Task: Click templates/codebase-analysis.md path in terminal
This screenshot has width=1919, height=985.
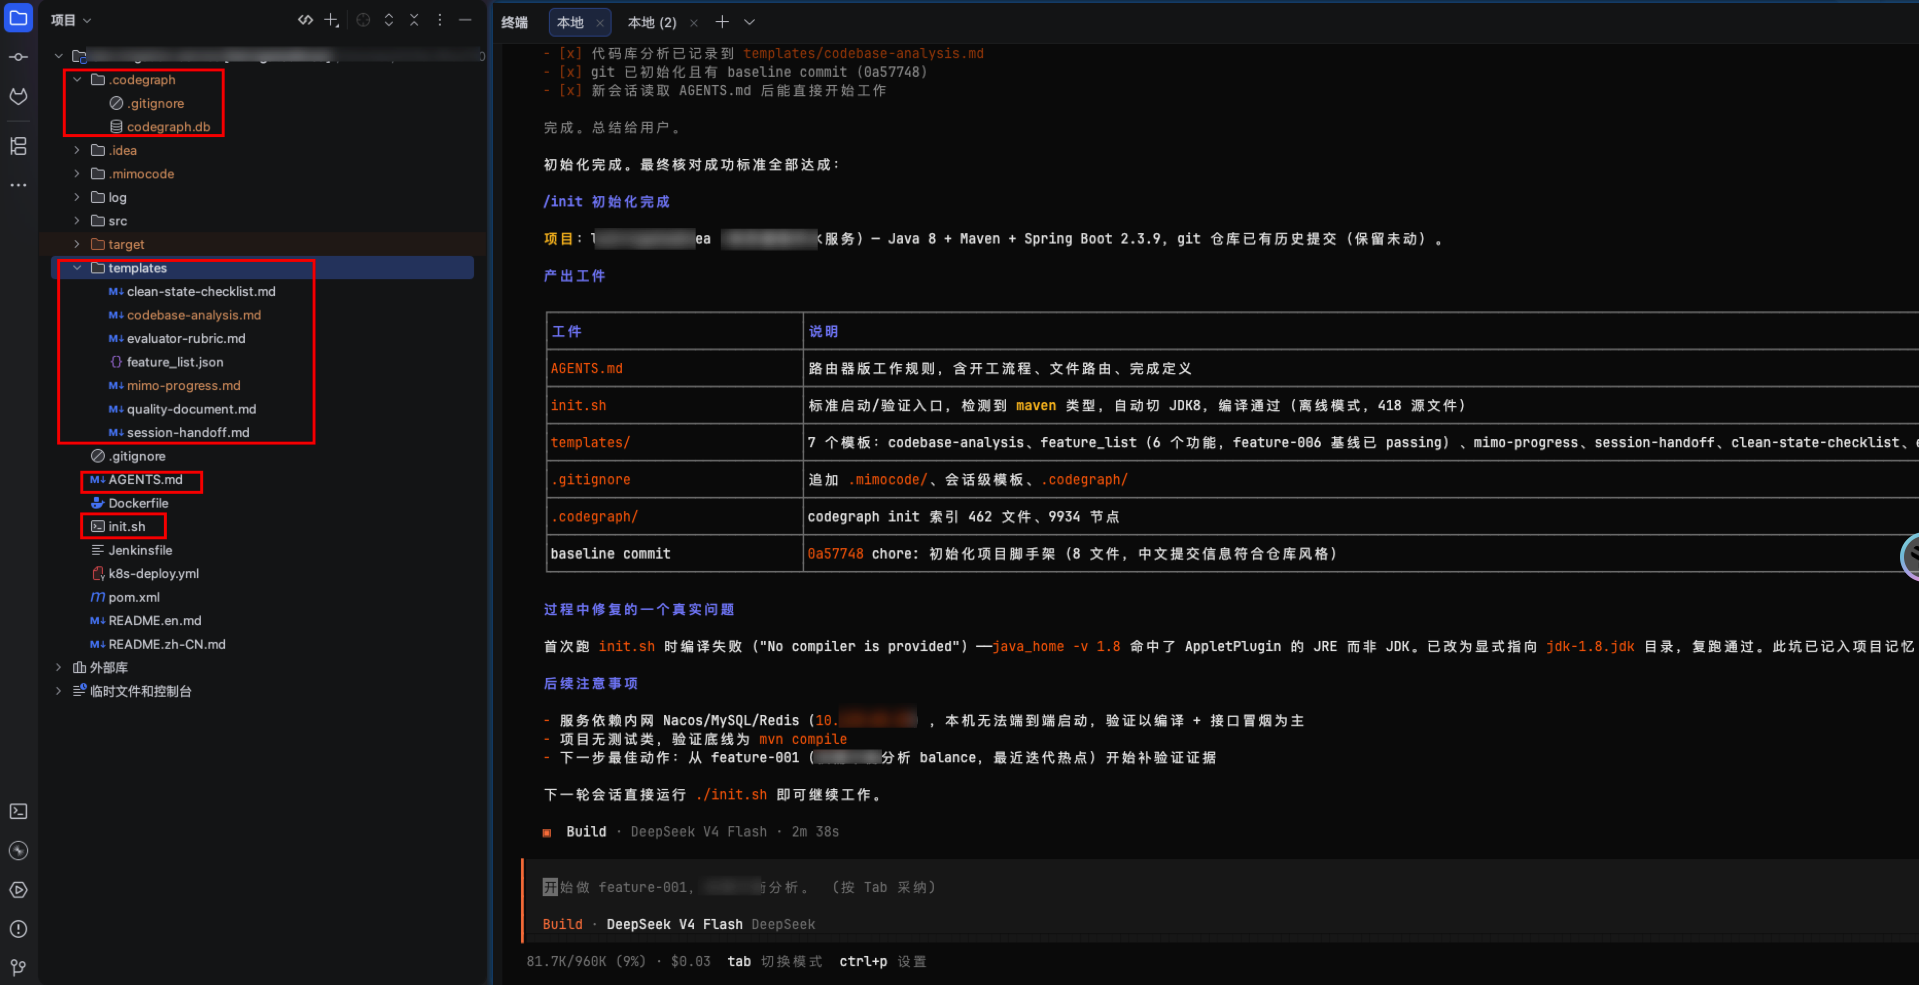Action: pos(863,54)
